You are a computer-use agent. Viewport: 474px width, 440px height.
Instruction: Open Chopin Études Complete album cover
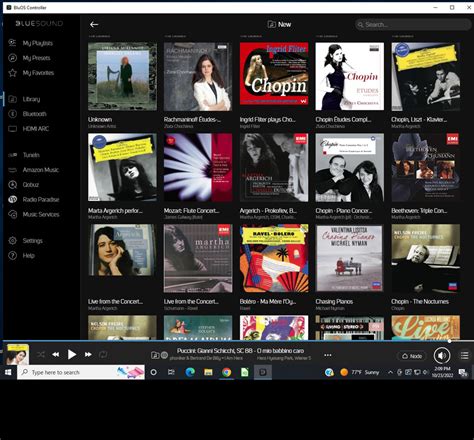tap(350, 76)
